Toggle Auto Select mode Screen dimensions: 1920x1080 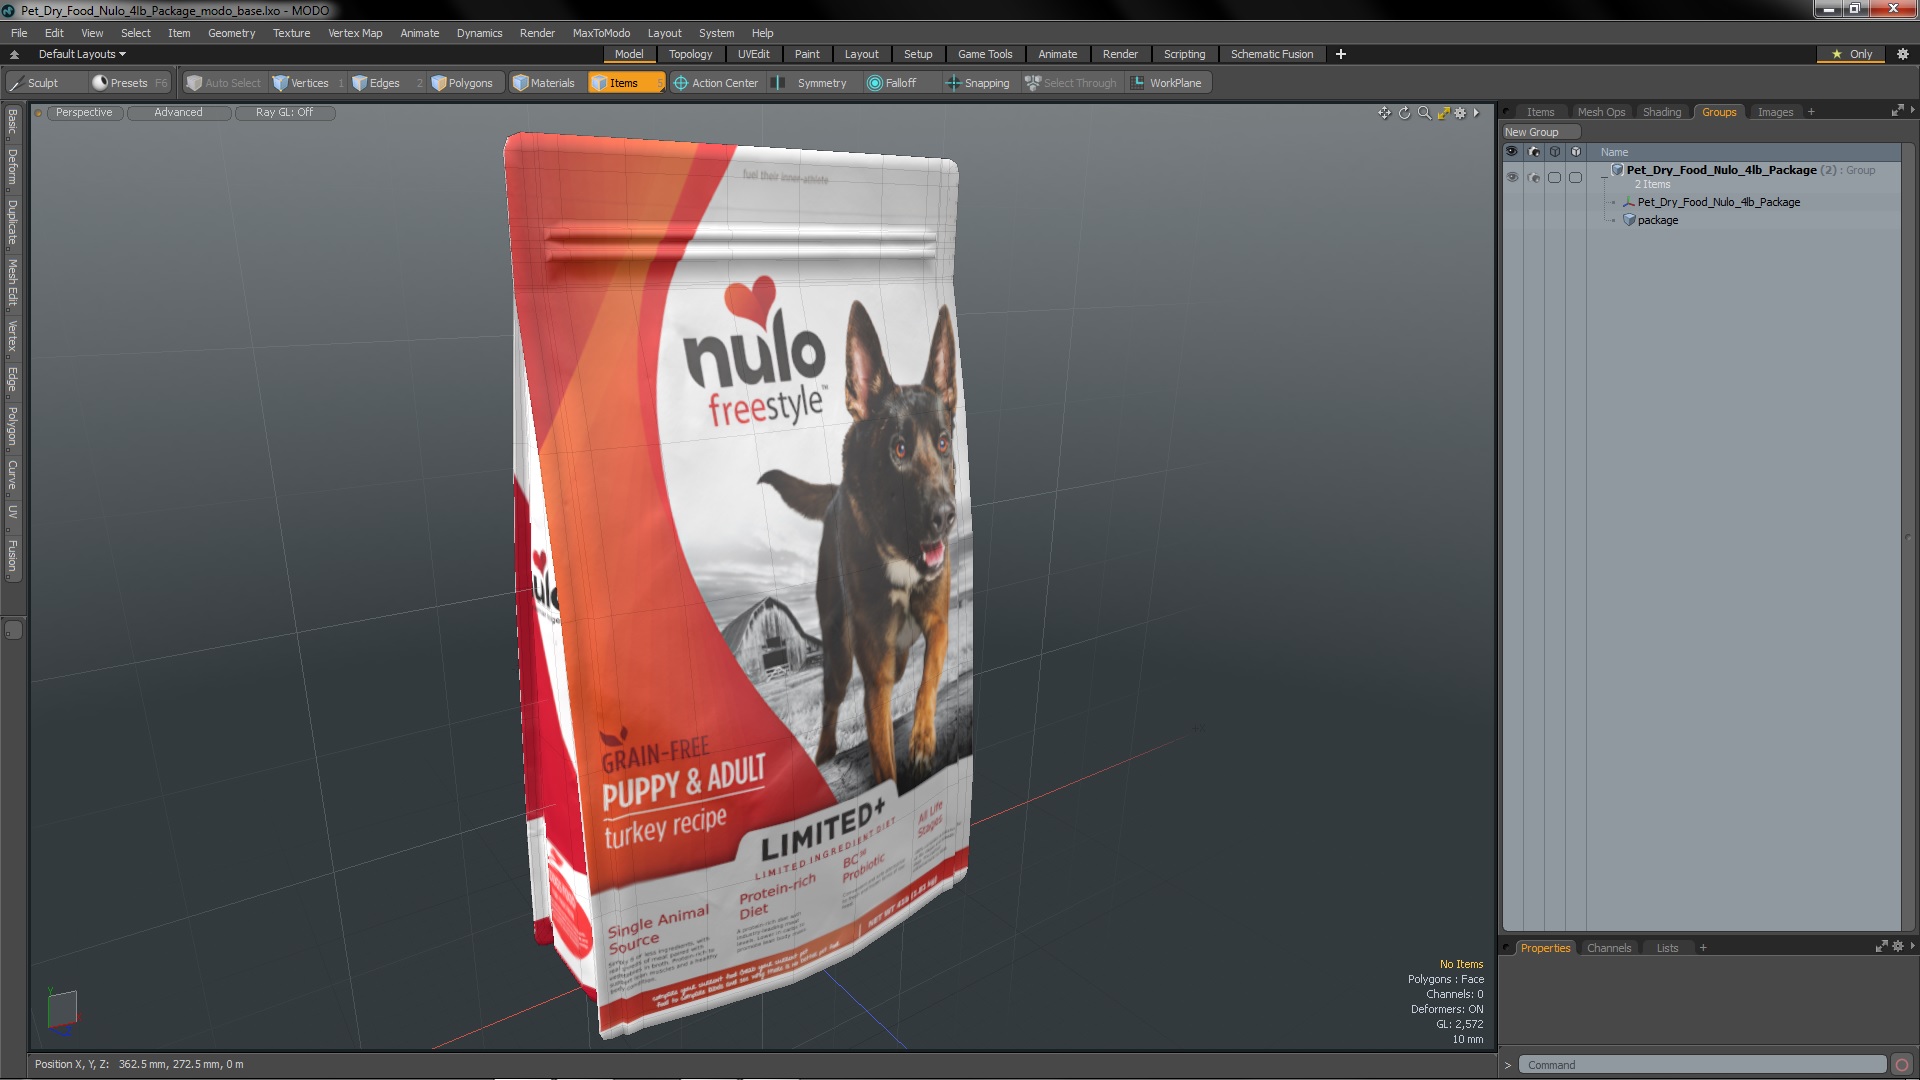(224, 83)
